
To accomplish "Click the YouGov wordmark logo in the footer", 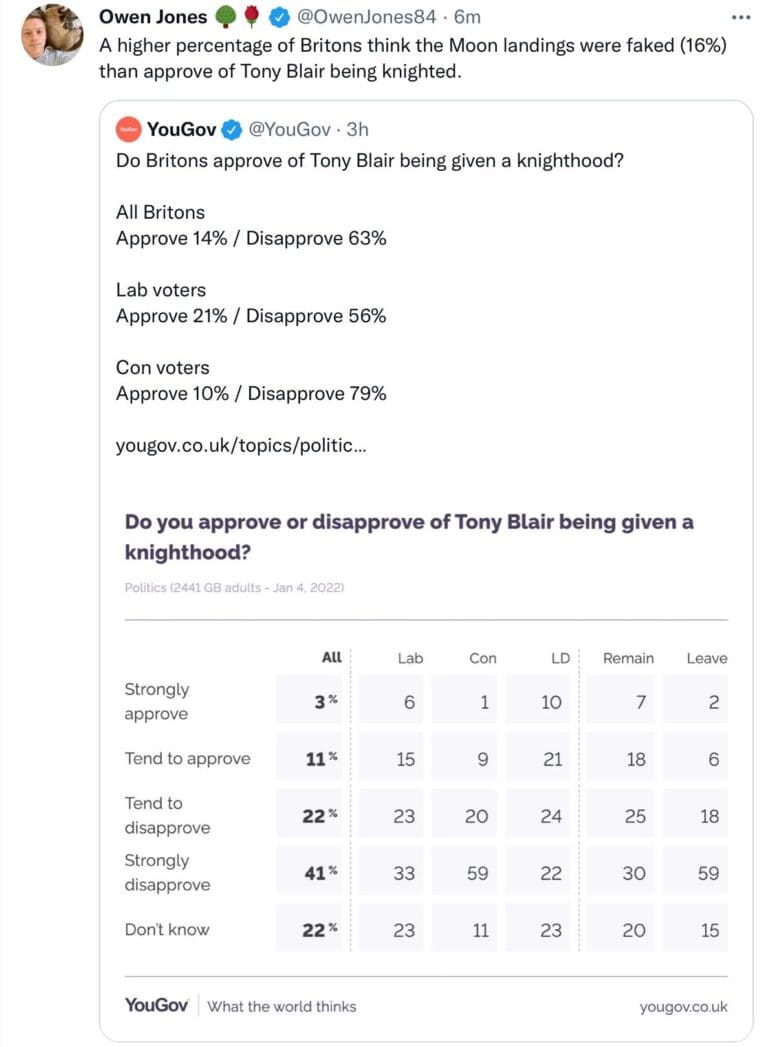I will [154, 1007].
